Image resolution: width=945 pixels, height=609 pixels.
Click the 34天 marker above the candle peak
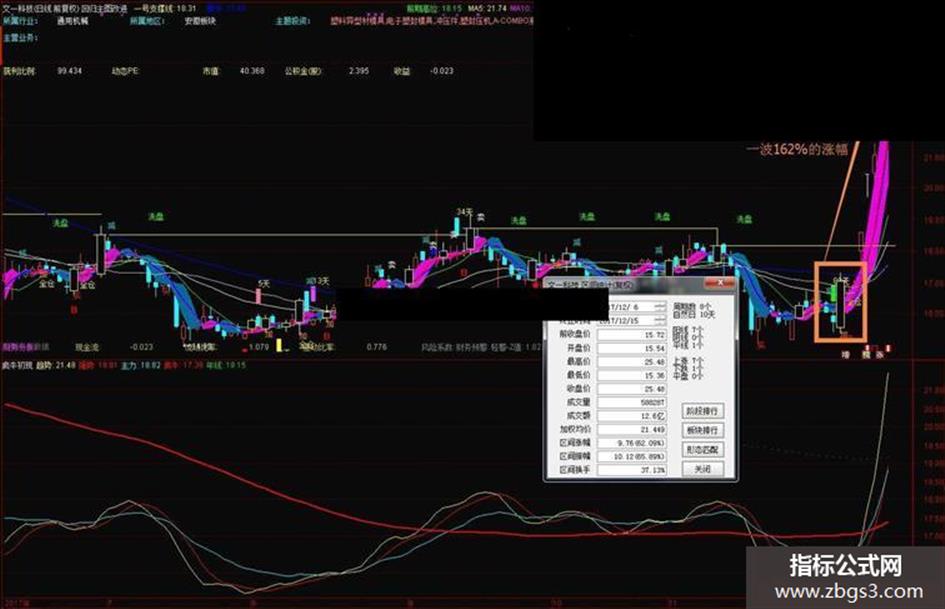point(464,212)
